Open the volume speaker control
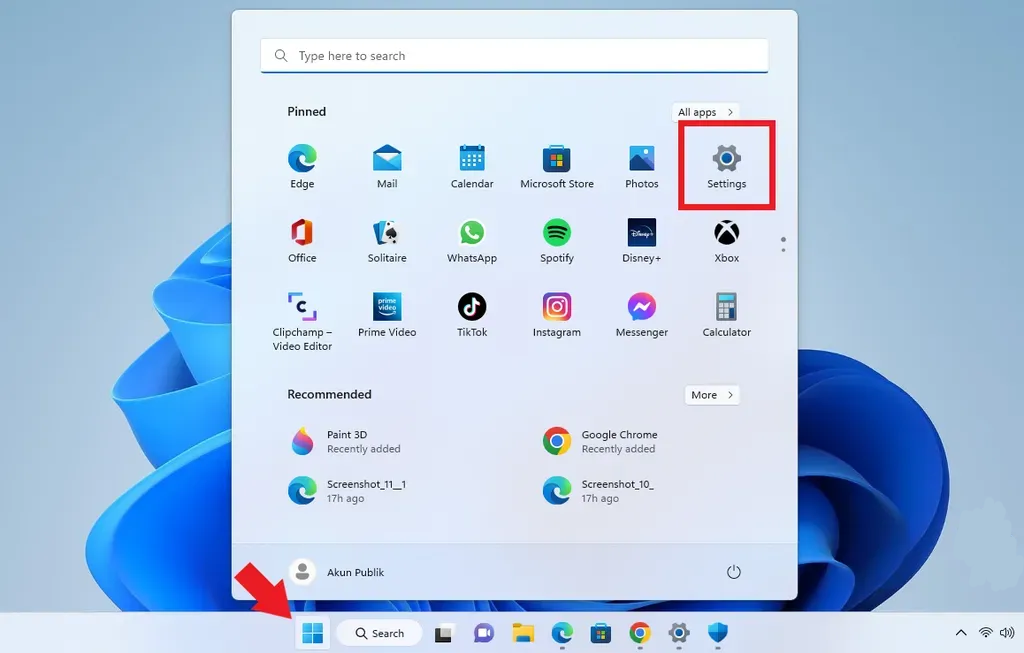 click(x=1006, y=632)
